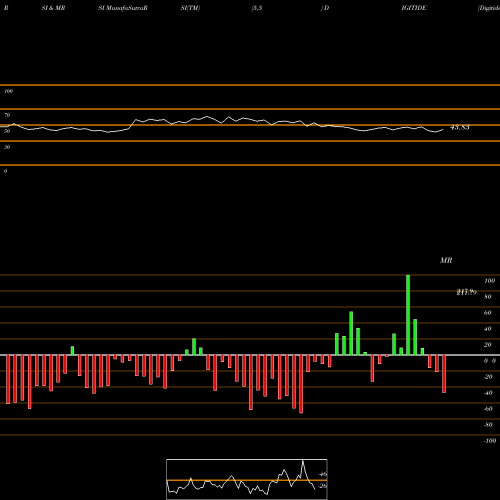Click the RSI value label 43.33
This screenshot has width=500, height=500.
(460, 127)
